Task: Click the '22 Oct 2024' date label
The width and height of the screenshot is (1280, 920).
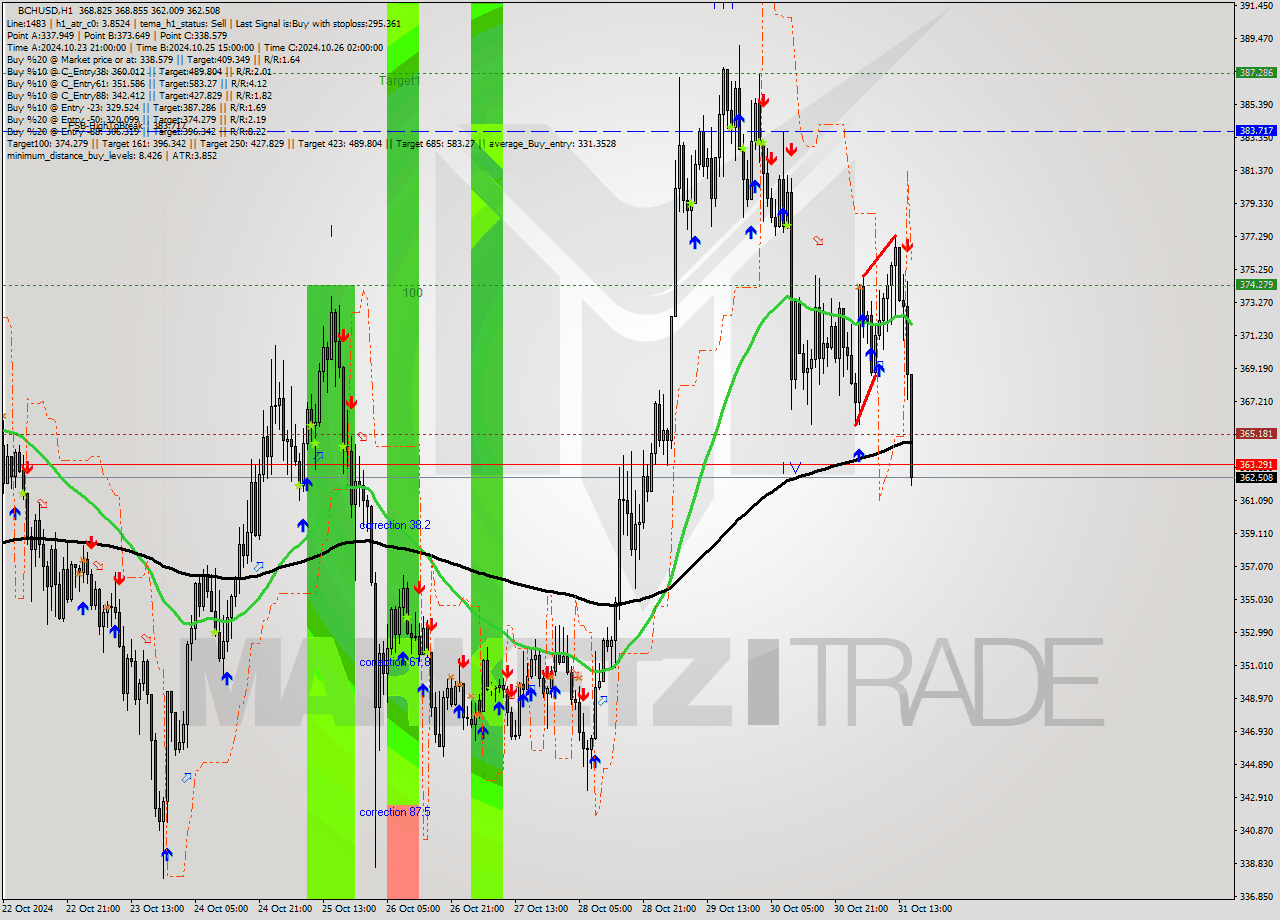Action: [28, 909]
